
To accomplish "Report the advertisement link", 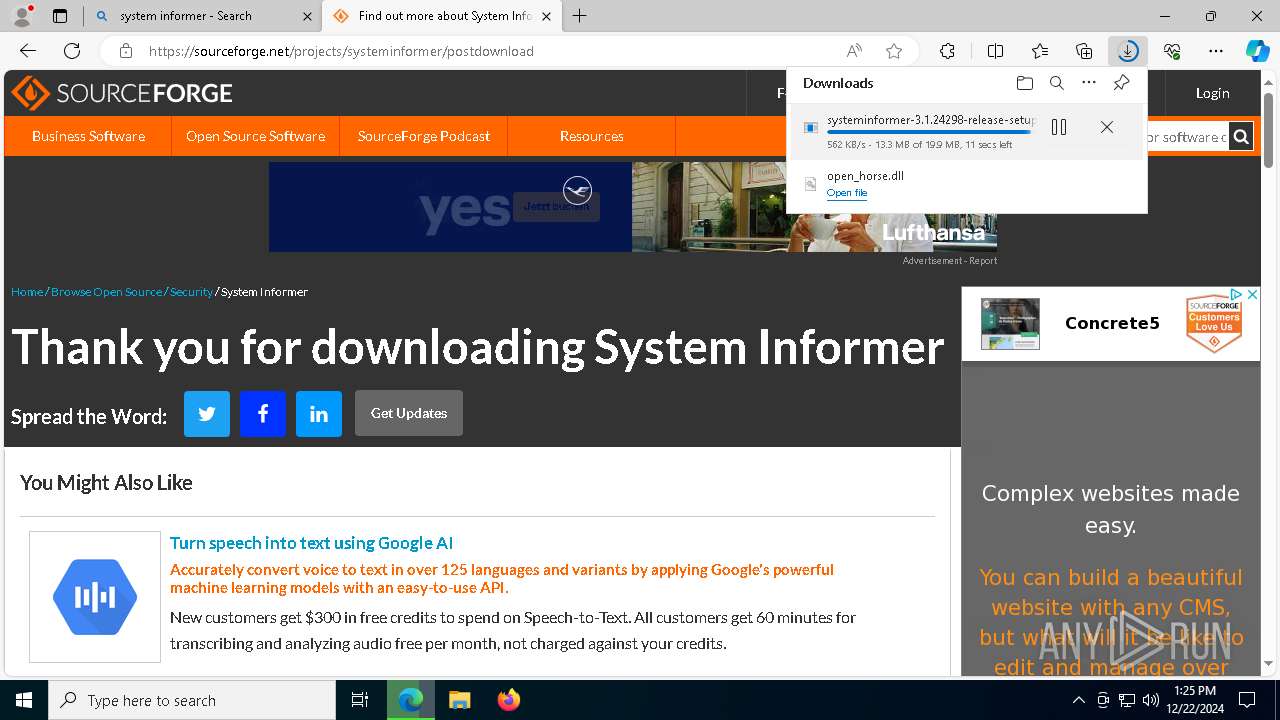I will pyautogui.click(x=983, y=261).
